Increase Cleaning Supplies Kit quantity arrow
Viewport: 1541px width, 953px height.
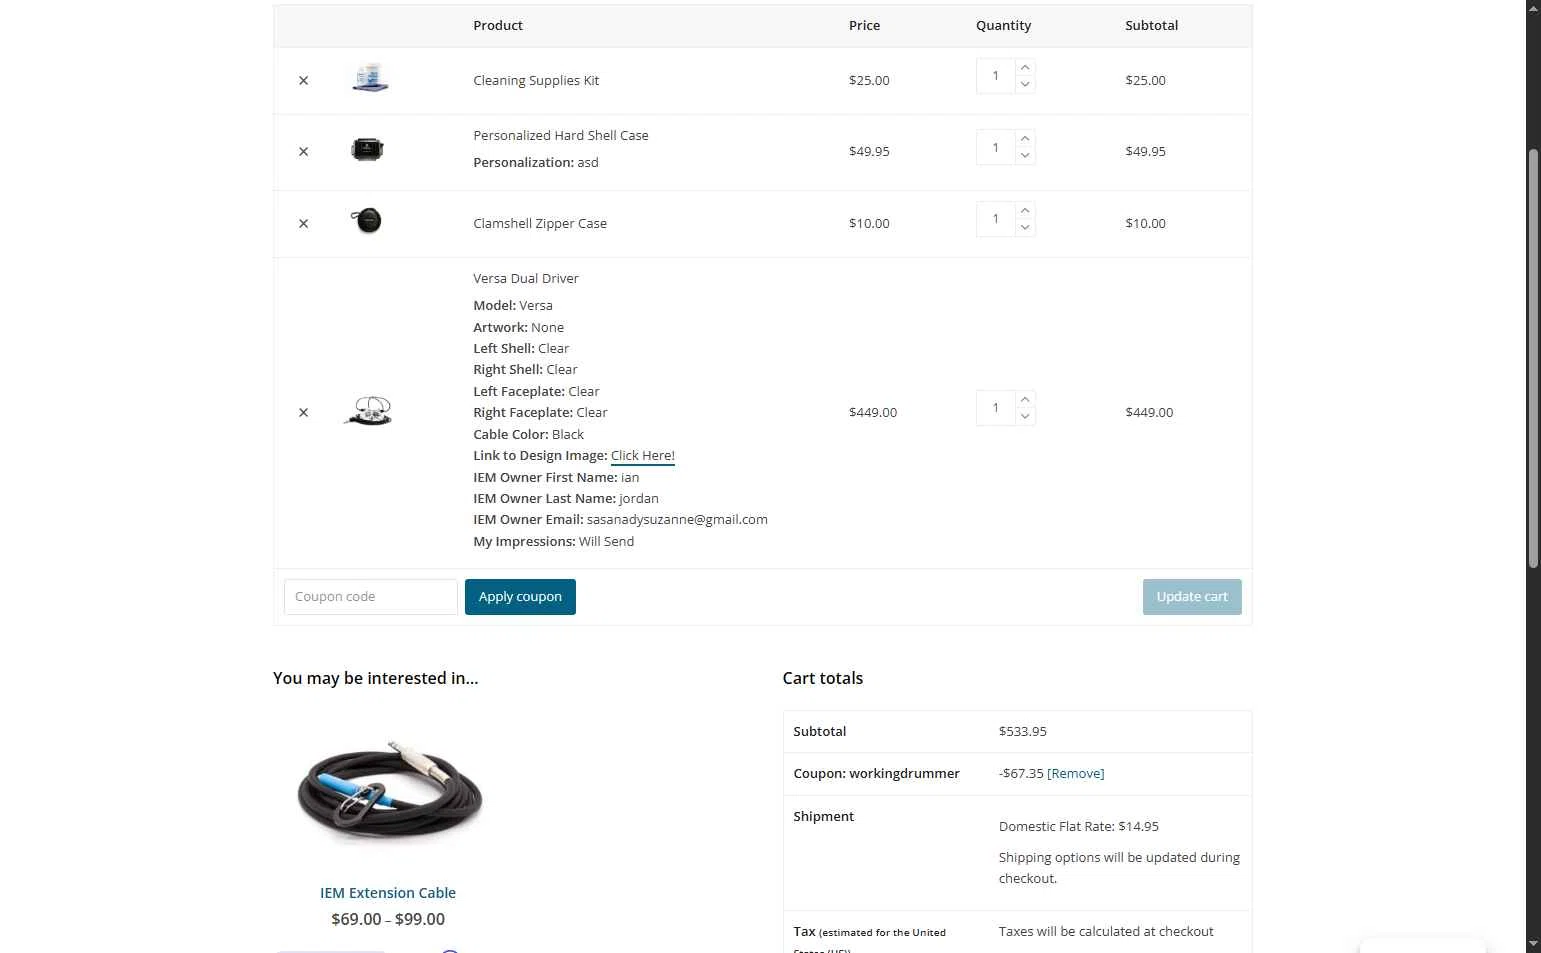pos(1025,68)
